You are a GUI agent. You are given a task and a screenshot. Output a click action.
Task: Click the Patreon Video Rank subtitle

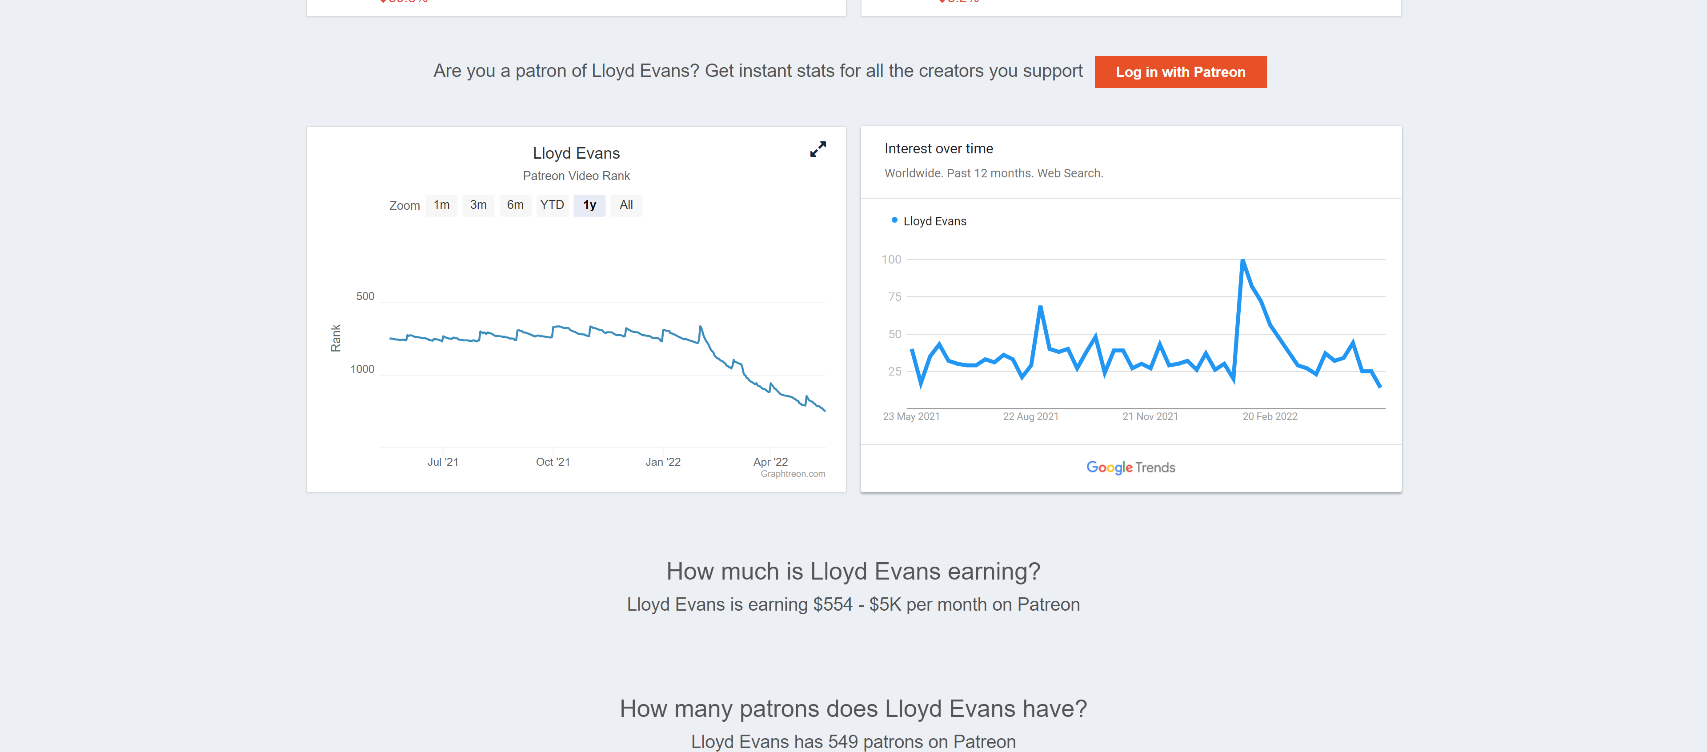click(x=576, y=176)
